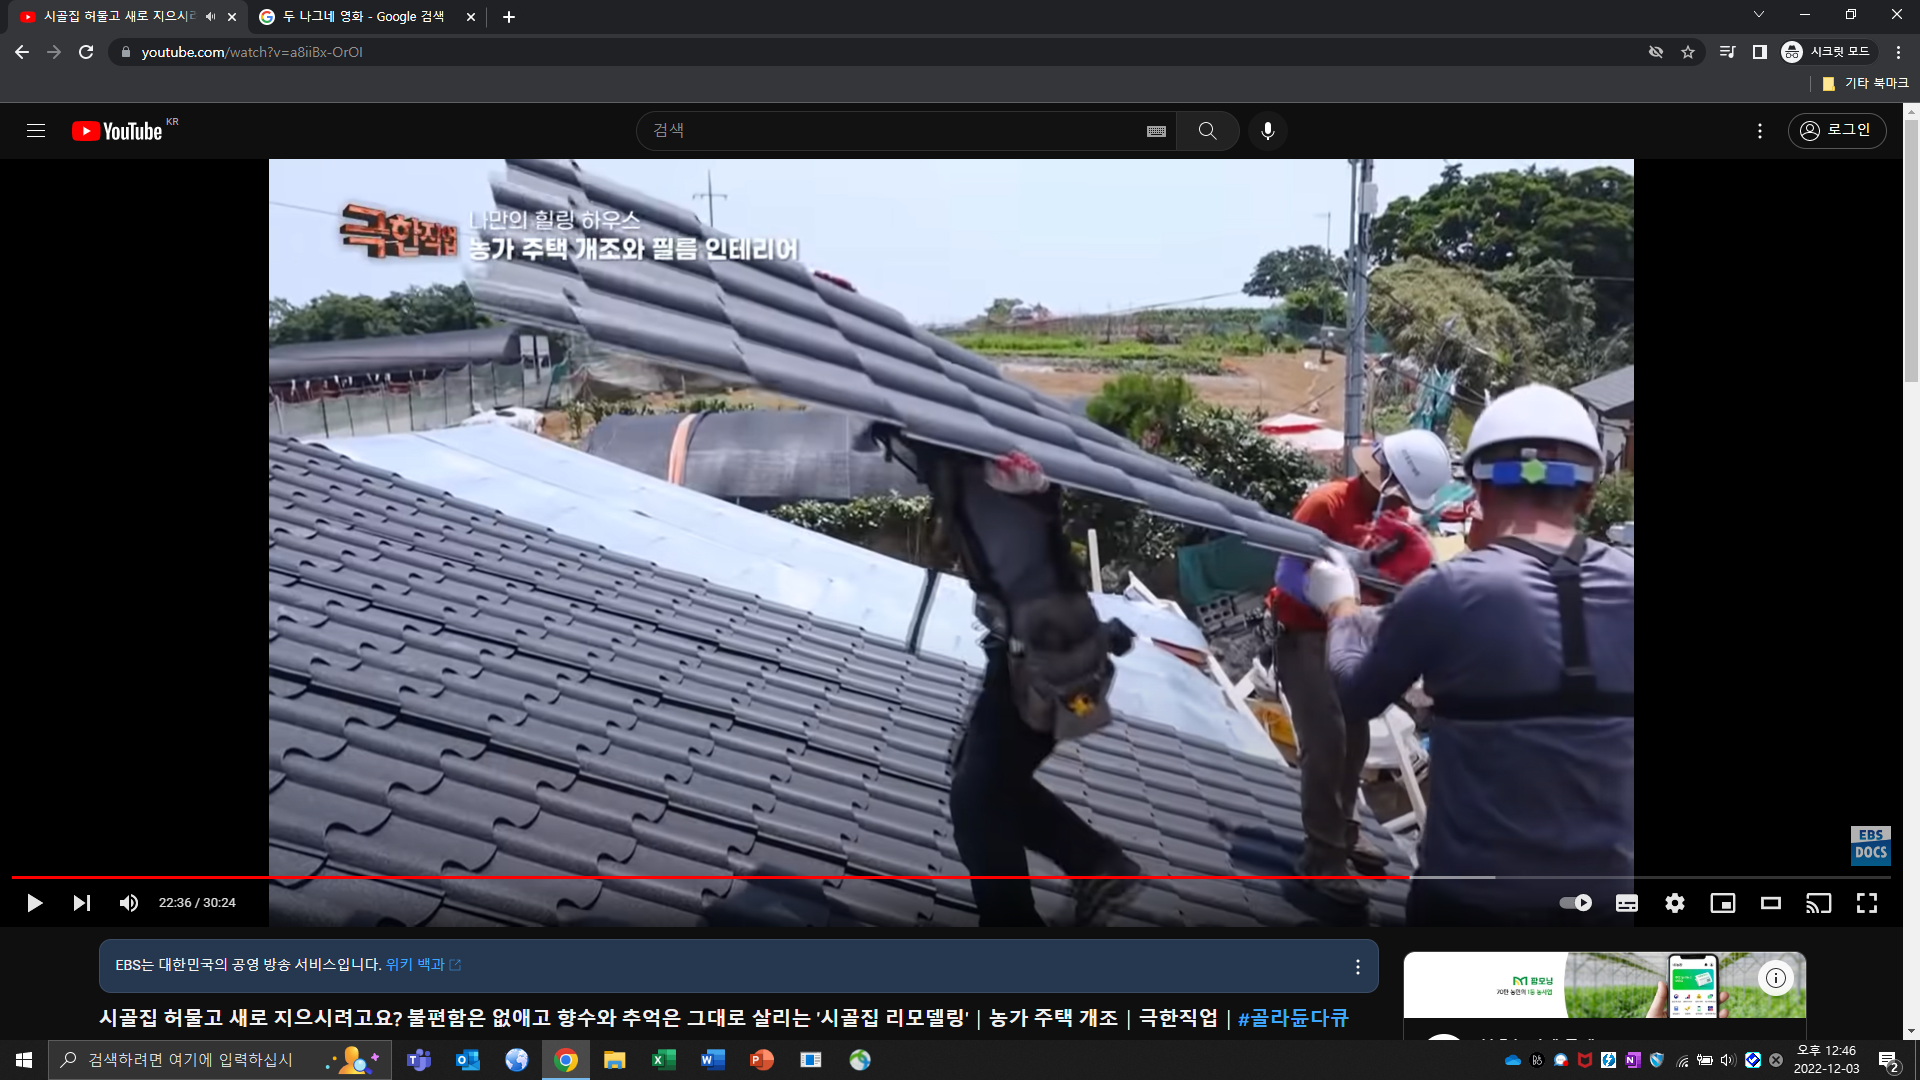Viewport: 1920px width, 1080px height.
Task: Cast video to TV
Action: pyautogui.click(x=1819, y=903)
